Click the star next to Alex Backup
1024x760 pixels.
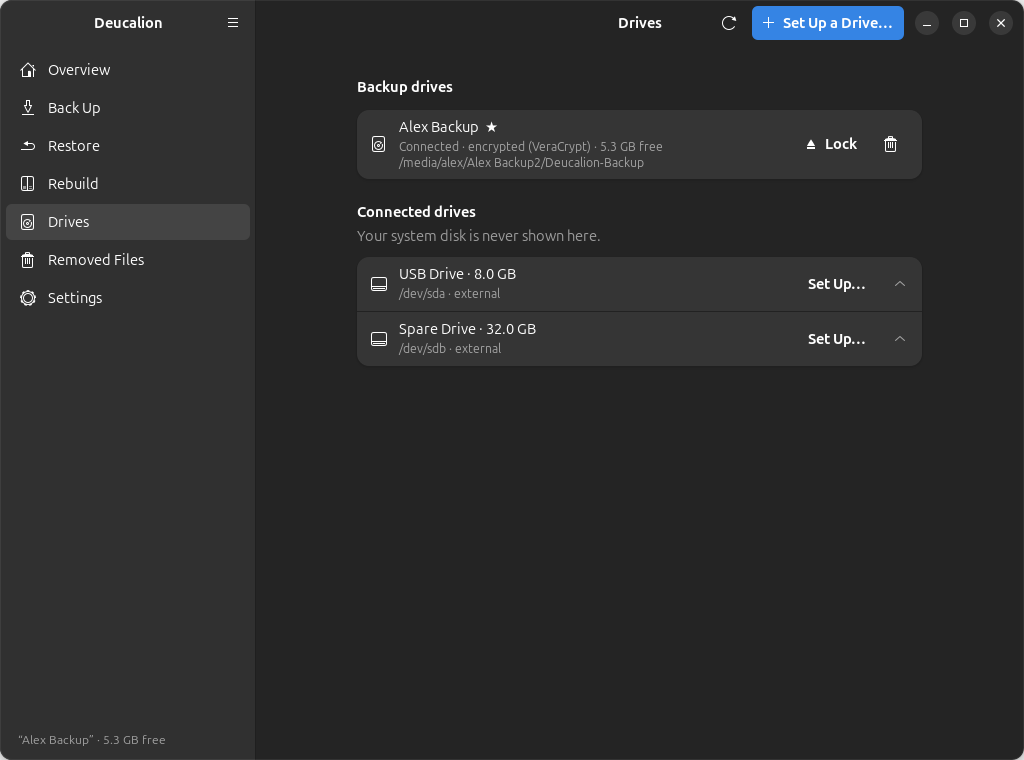[x=492, y=127]
